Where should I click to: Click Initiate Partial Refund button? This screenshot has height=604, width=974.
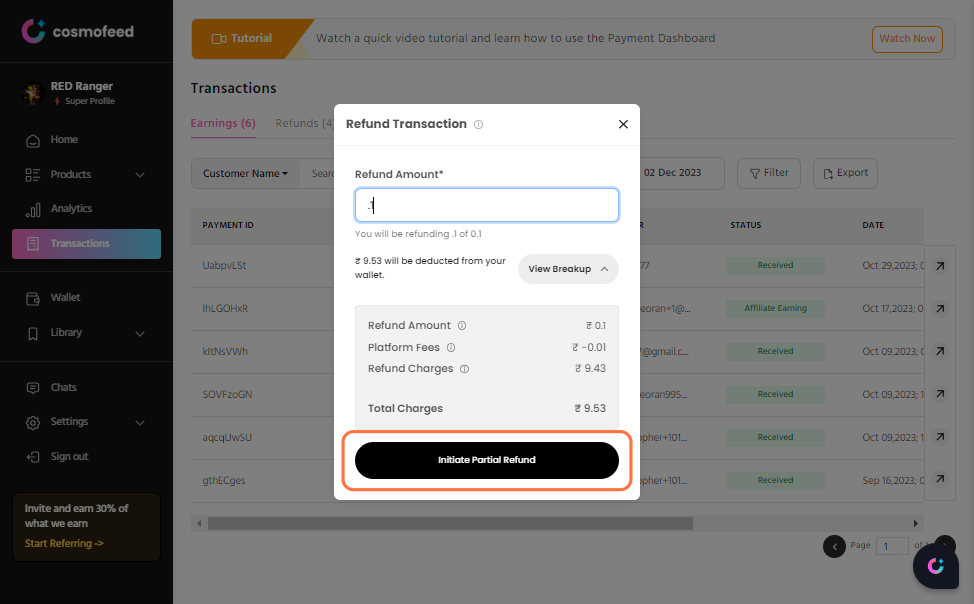(x=486, y=460)
